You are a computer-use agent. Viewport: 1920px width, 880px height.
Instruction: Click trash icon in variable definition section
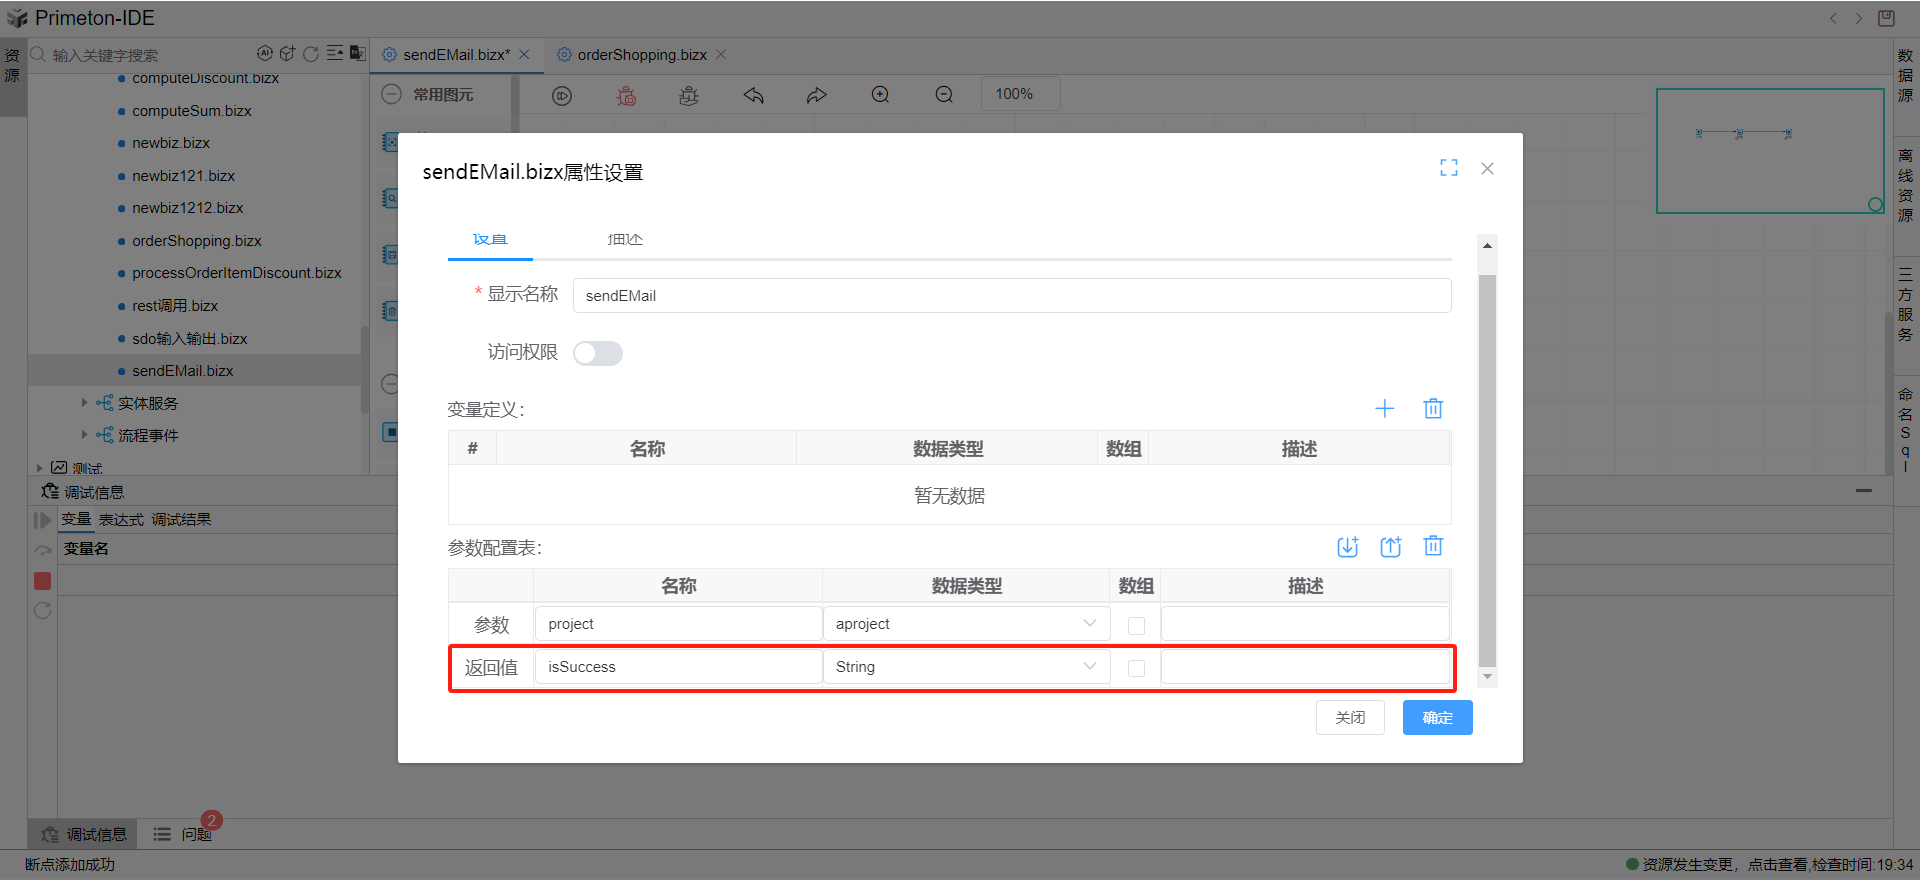[x=1433, y=408]
